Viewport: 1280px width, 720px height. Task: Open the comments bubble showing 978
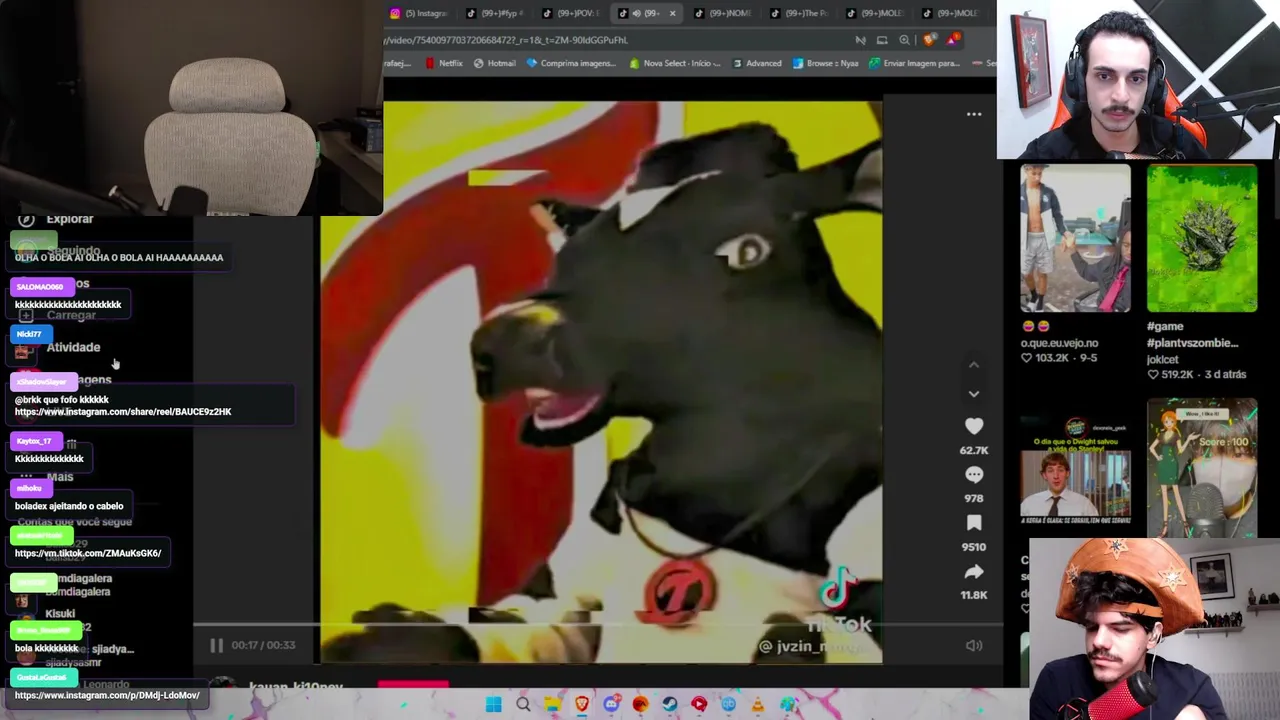point(974,475)
